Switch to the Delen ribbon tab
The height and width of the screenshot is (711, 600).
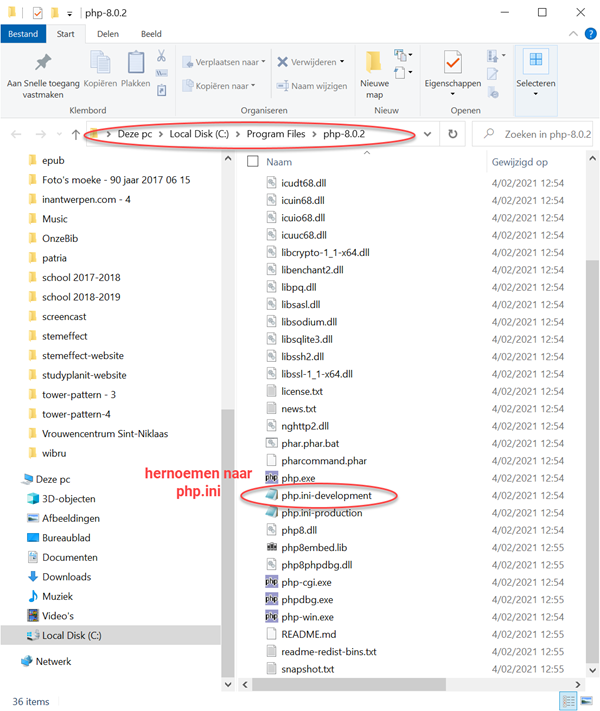[108, 34]
